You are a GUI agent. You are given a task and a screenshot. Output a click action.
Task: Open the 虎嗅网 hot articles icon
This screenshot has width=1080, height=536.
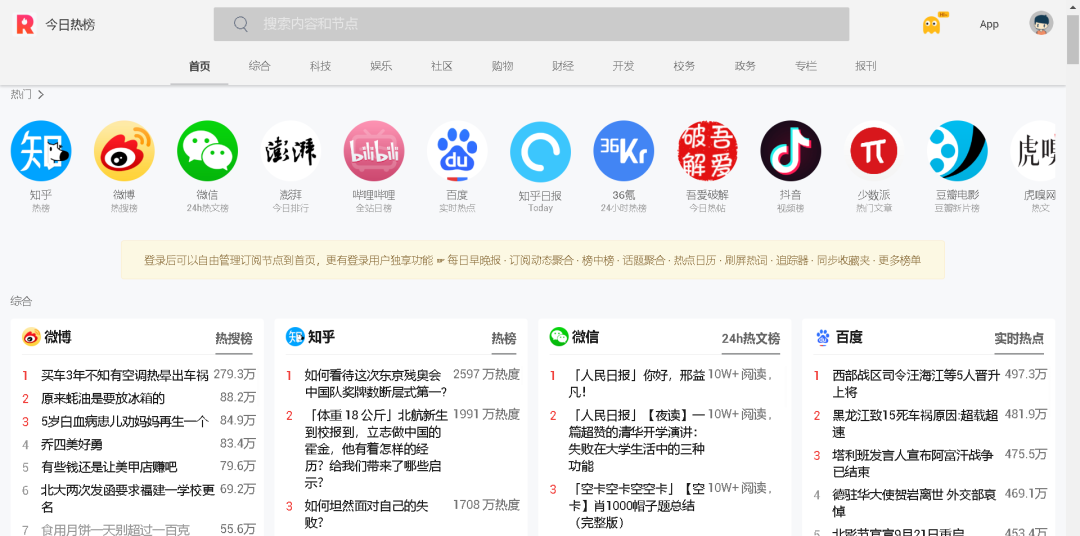tap(1033, 151)
